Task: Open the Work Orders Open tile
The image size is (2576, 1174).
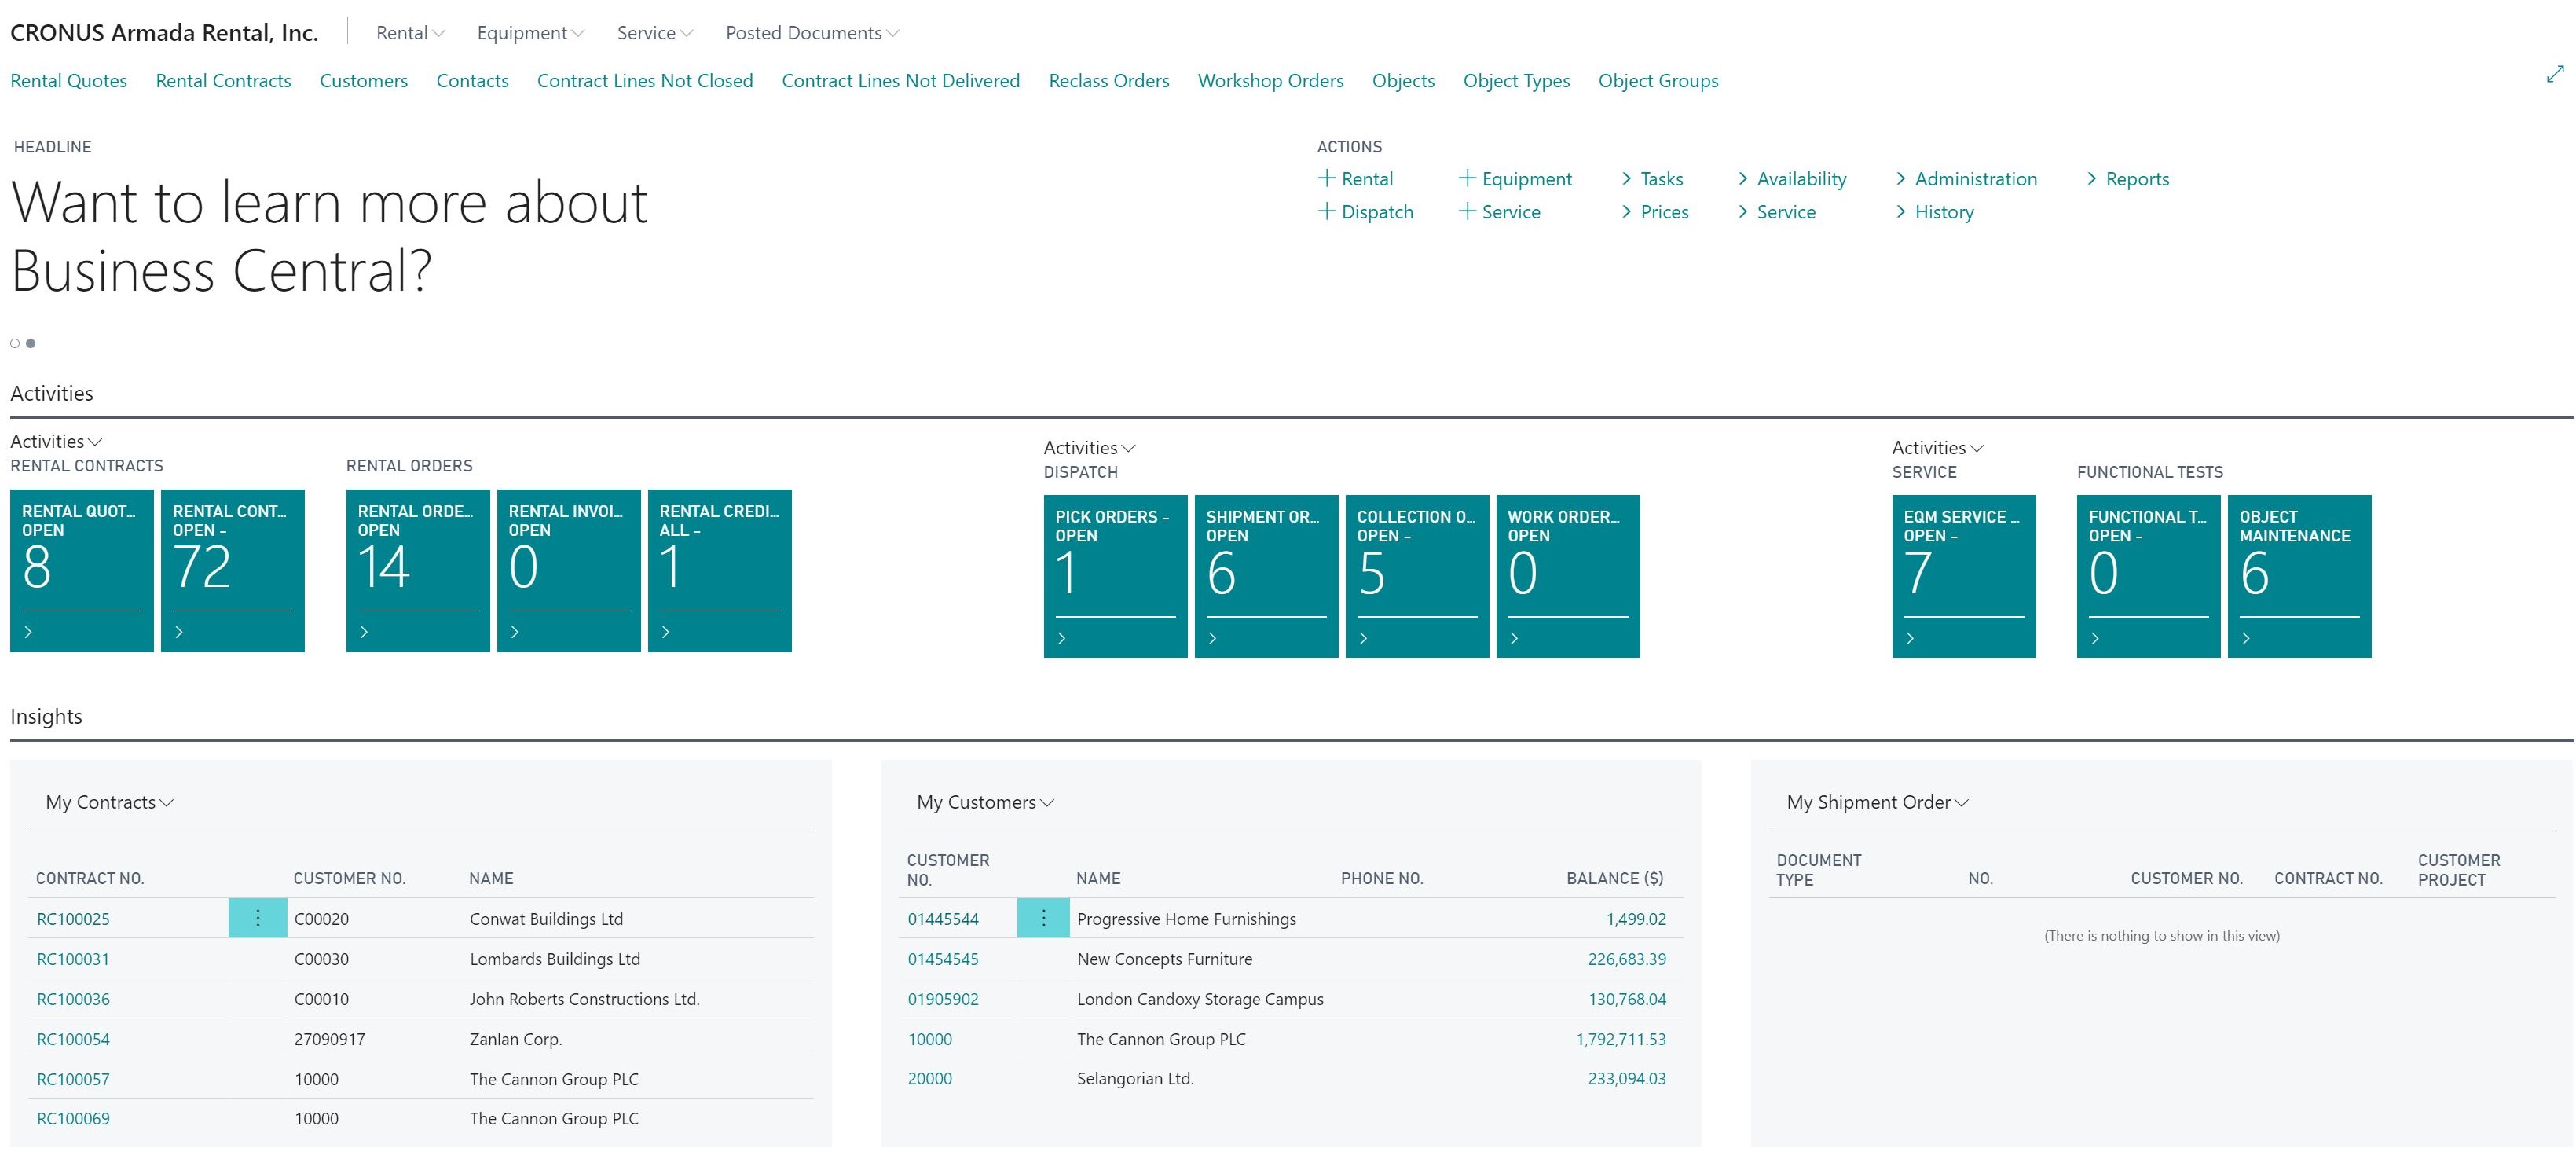Action: (x=1566, y=575)
